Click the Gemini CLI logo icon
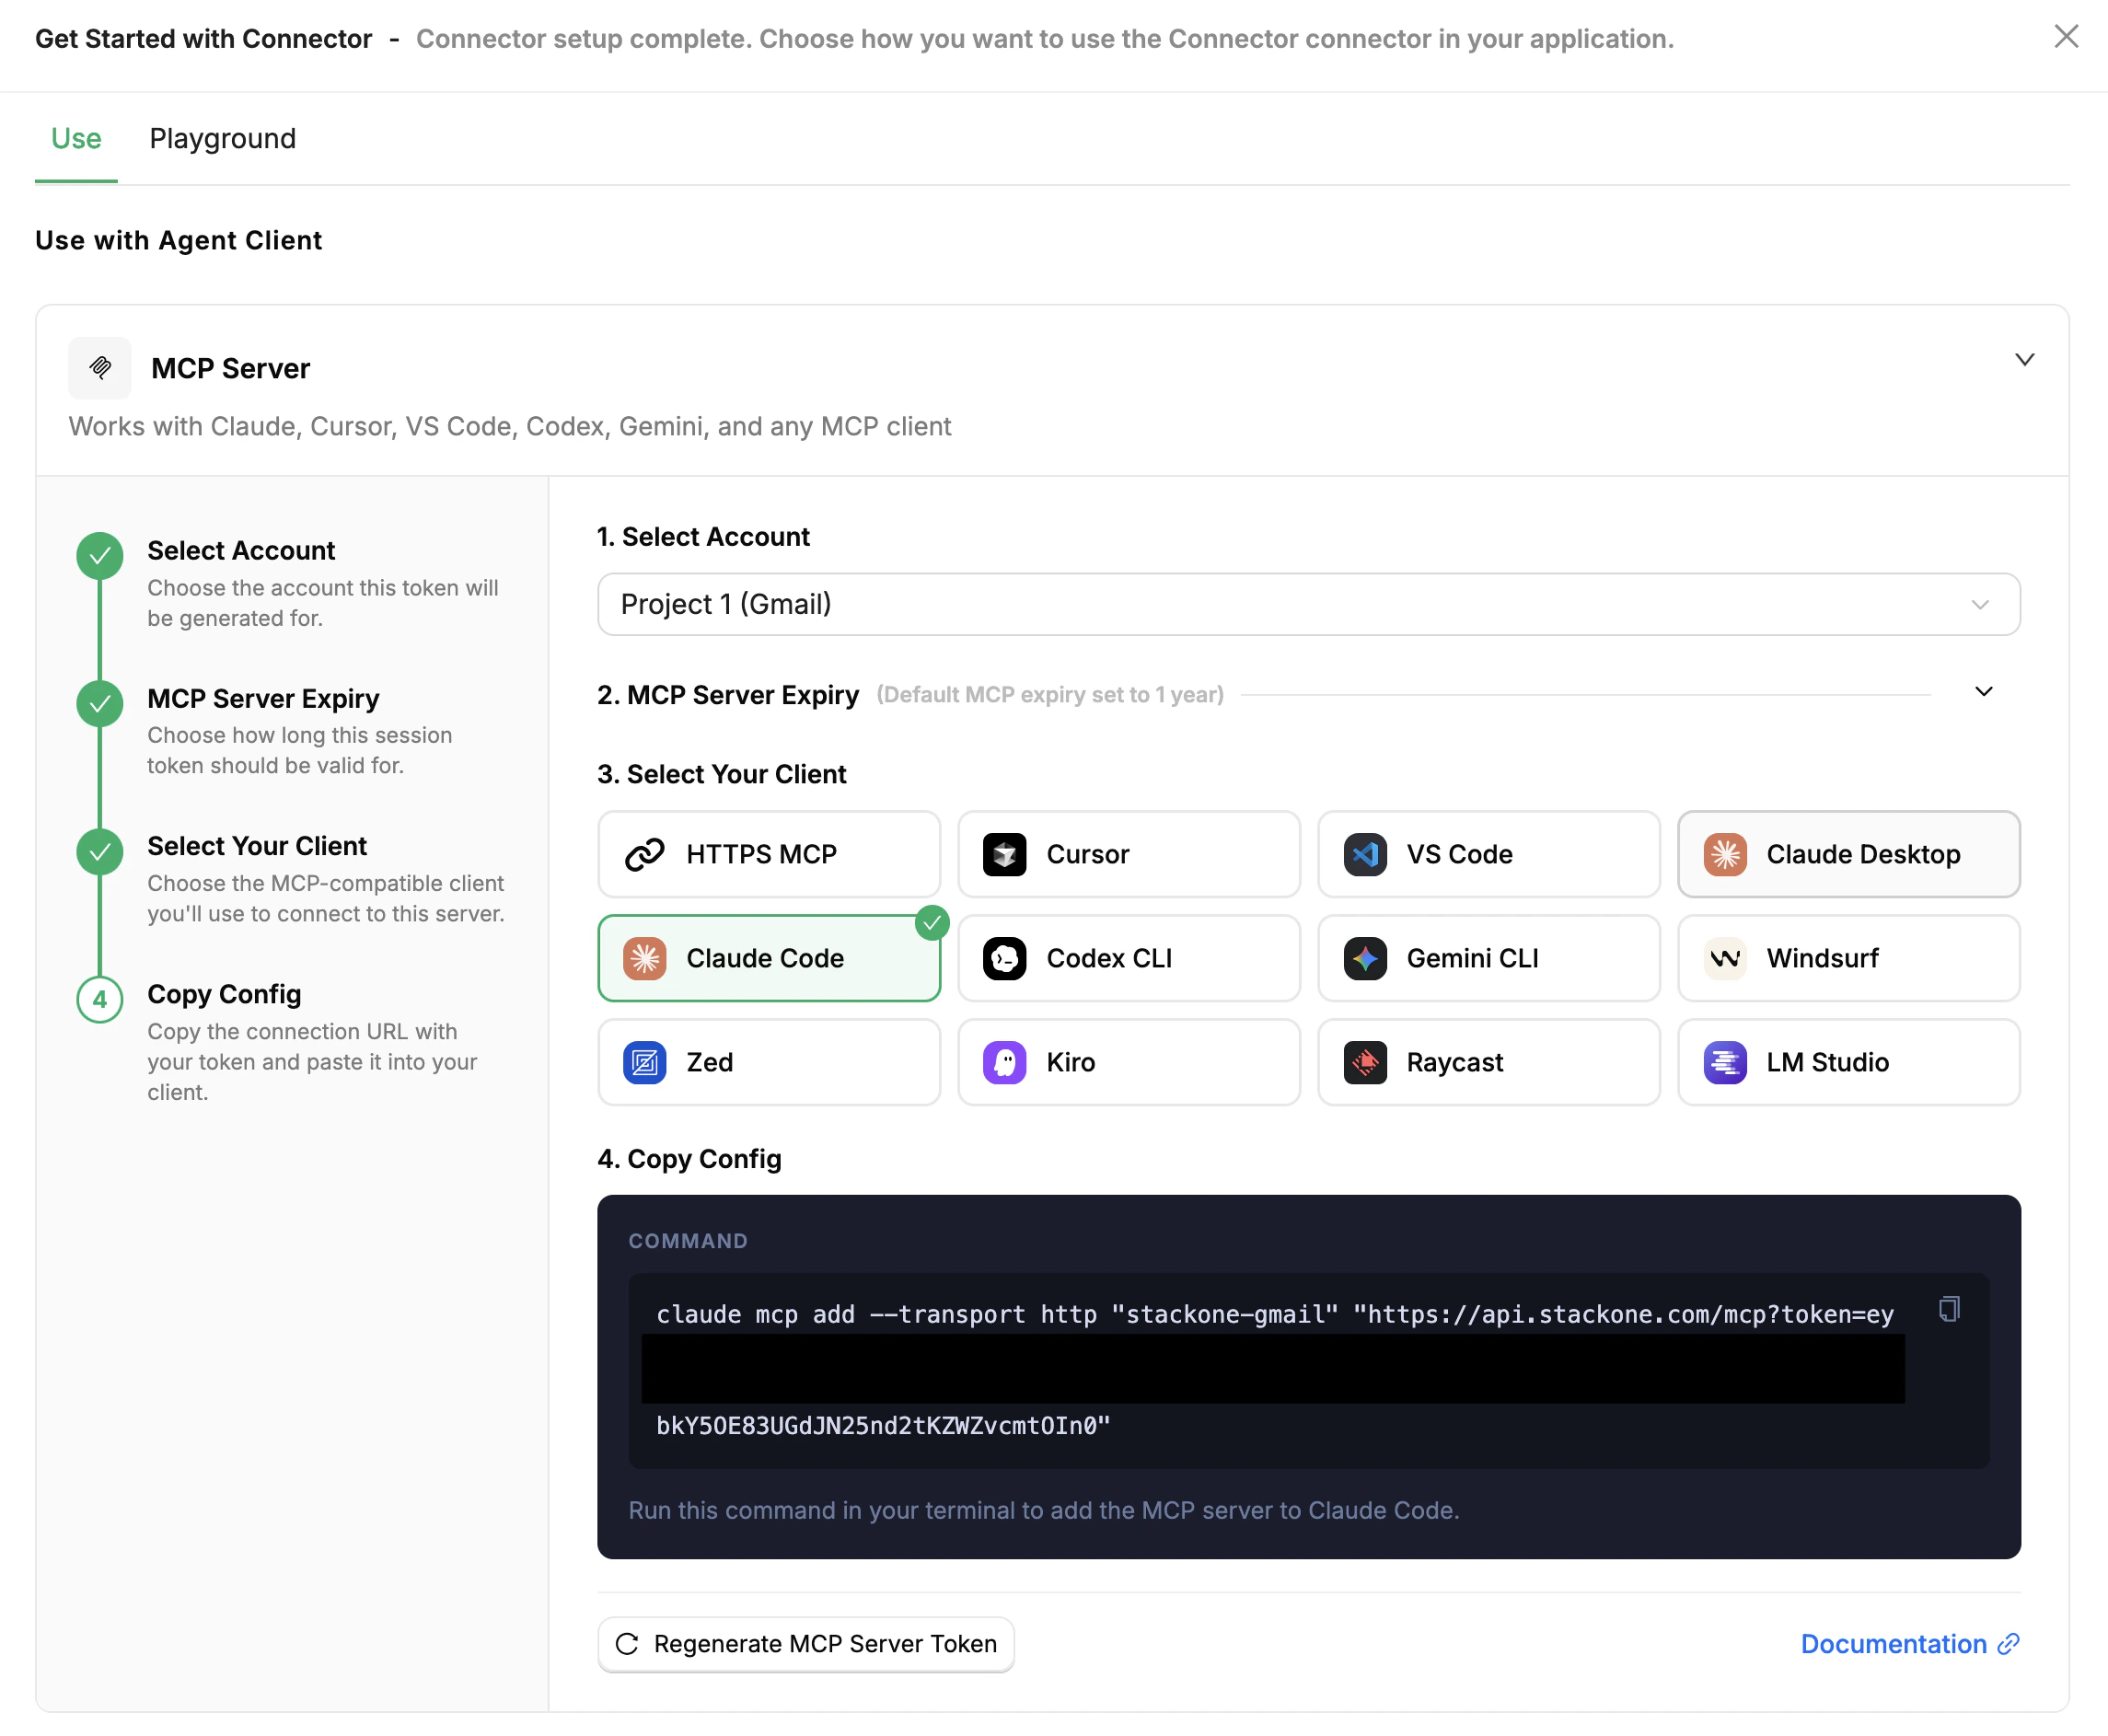The image size is (2108, 1736). [x=1364, y=958]
